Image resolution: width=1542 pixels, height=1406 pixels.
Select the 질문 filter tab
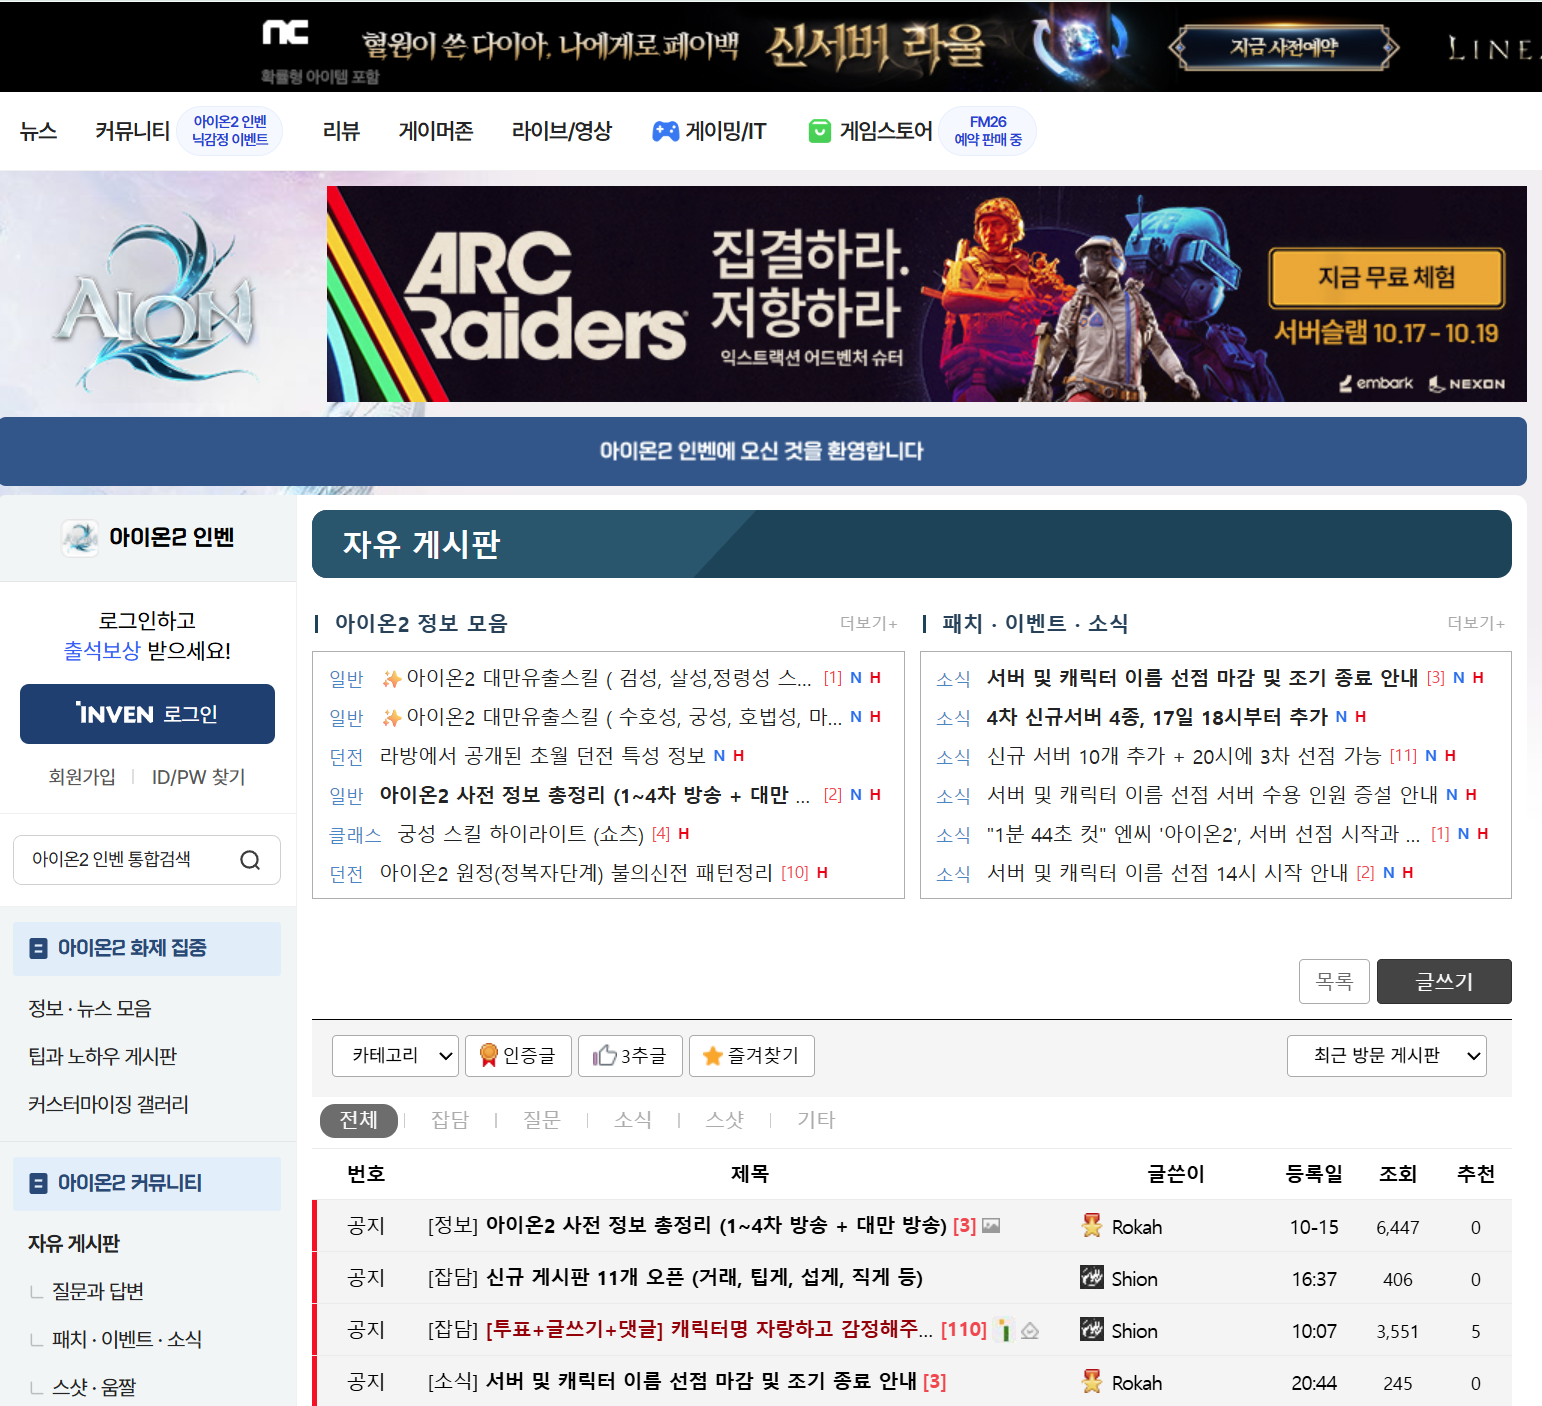(x=542, y=1120)
